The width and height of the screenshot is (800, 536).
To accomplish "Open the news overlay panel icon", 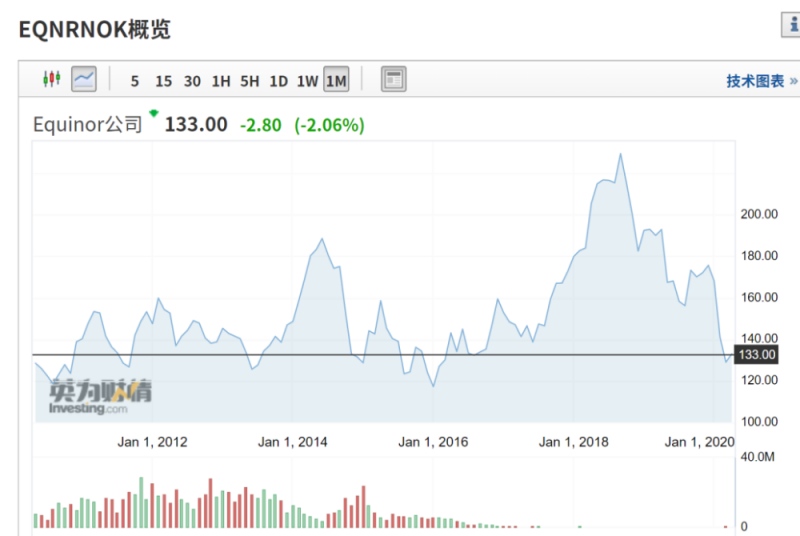I will click(393, 80).
